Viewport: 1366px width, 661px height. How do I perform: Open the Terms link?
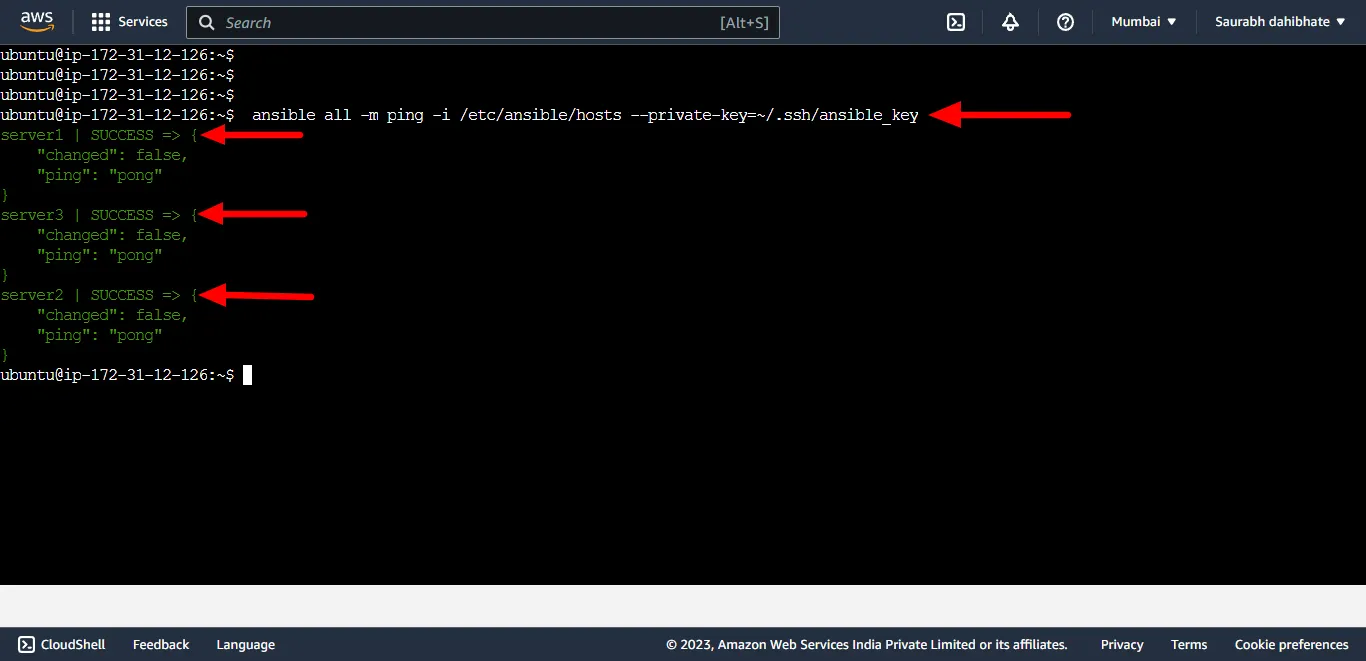(1189, 645)
